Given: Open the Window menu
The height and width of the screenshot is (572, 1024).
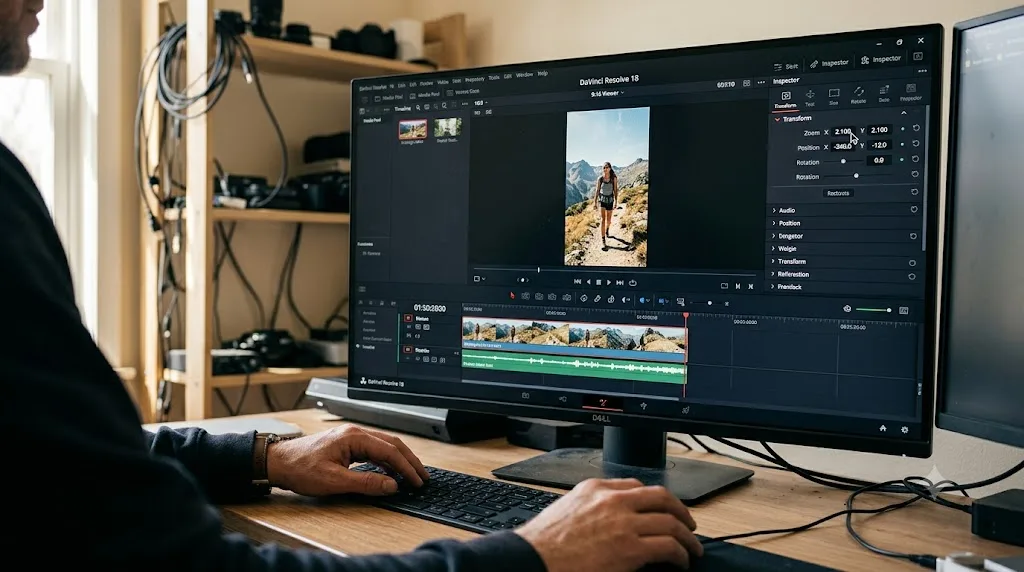Looking at the screenshot, I should point(524,76).
